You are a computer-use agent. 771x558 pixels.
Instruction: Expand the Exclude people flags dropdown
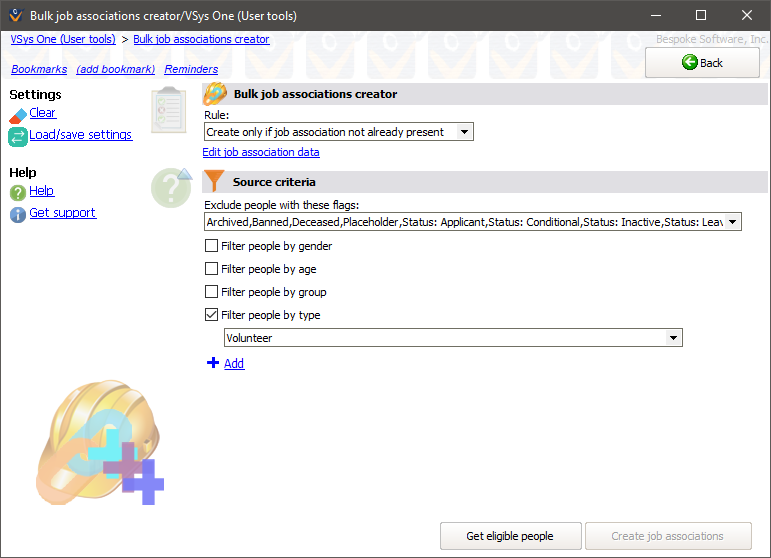point(732,222)
